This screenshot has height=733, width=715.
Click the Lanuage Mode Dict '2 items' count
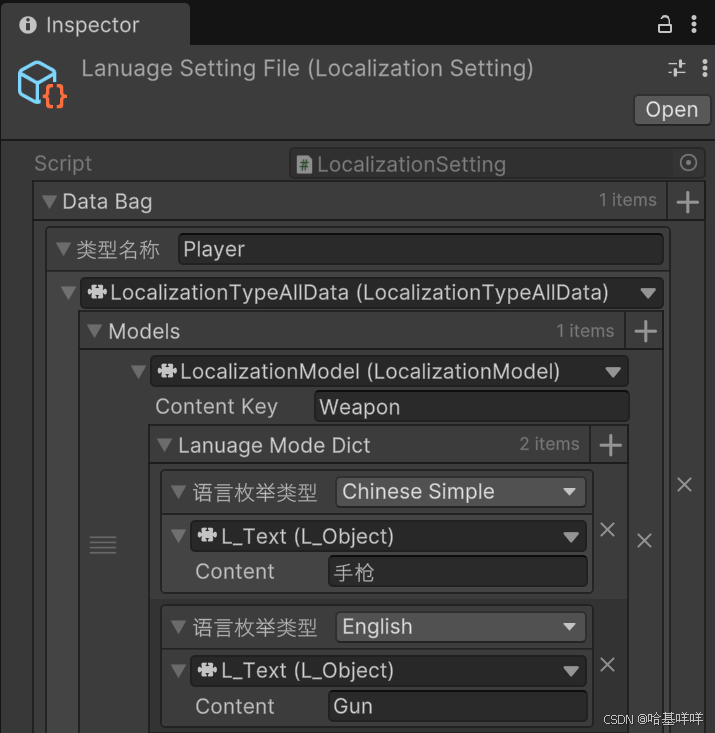pyautogui.click(x=549, y=444)
